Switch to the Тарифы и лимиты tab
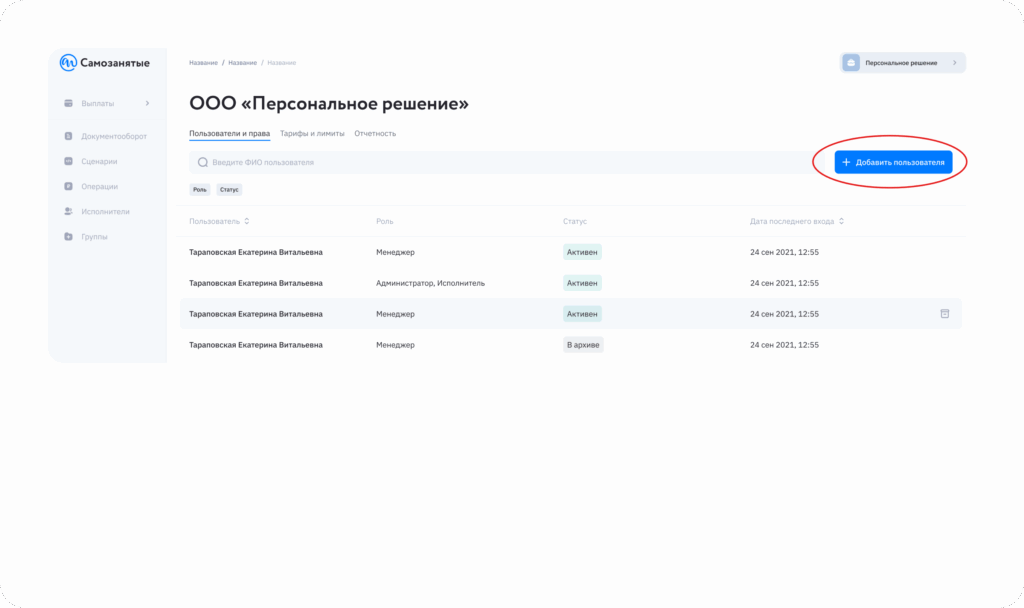Image resolution: width=1024 pixels, height=608 pixels. point(312,133)
